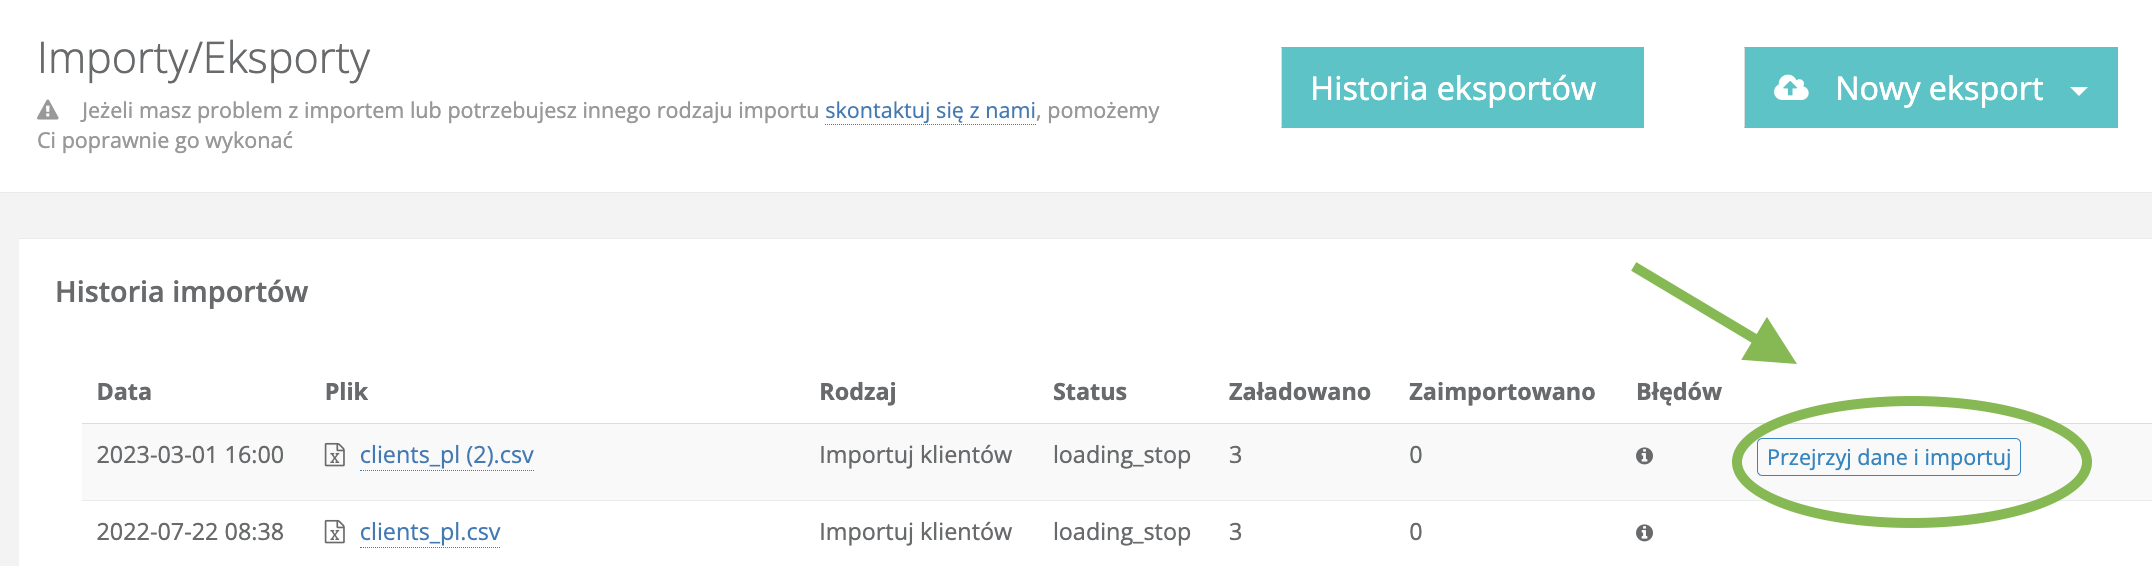Click the Błędów column header

(1678, 392)
